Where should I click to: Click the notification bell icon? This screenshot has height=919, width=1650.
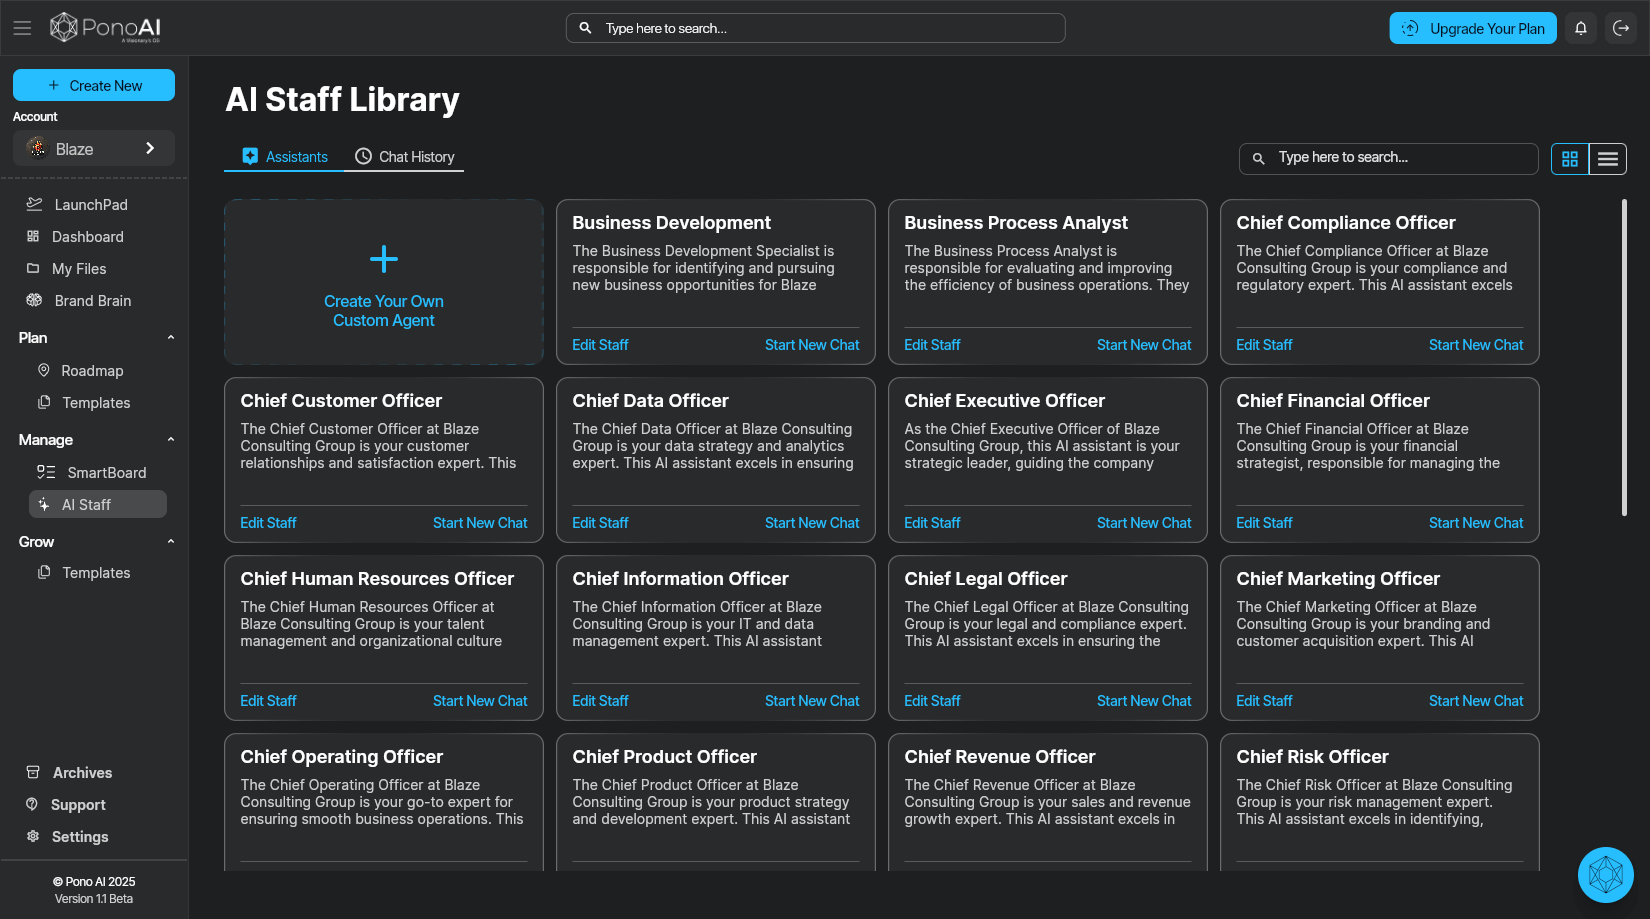pyautogui.click(x=1581, y=28)
